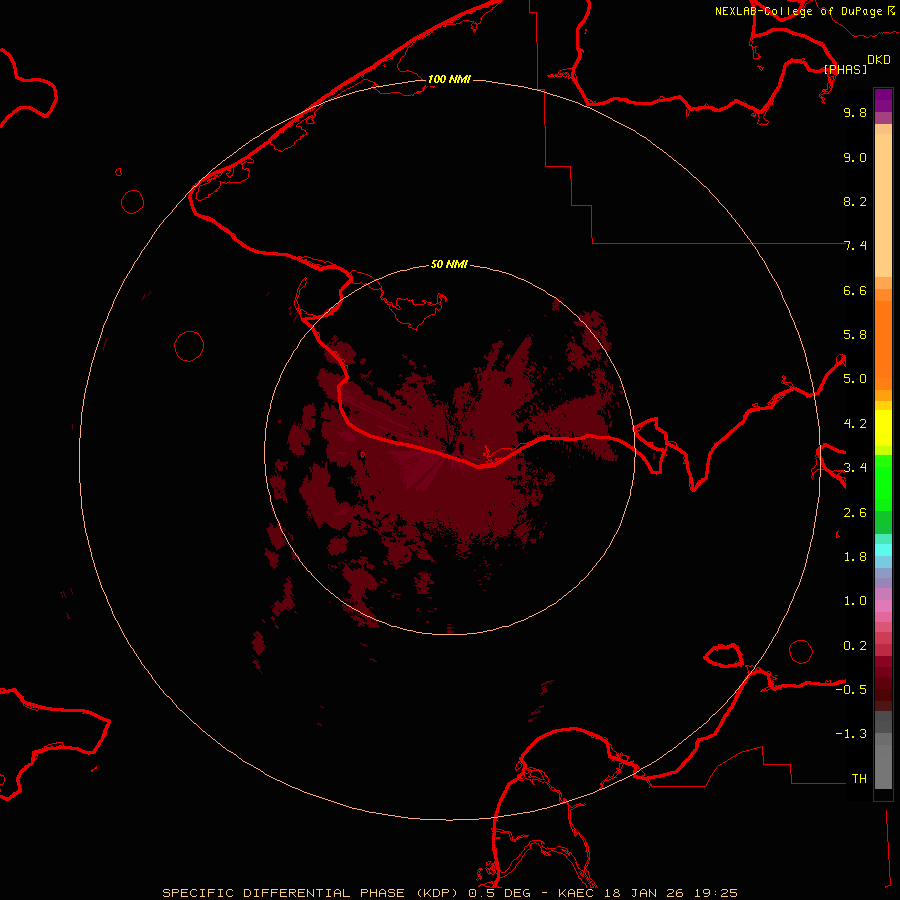Click the Specific Differential Phase (KDP) title text
Screen dimensions: 900x900
pos(309,893)
